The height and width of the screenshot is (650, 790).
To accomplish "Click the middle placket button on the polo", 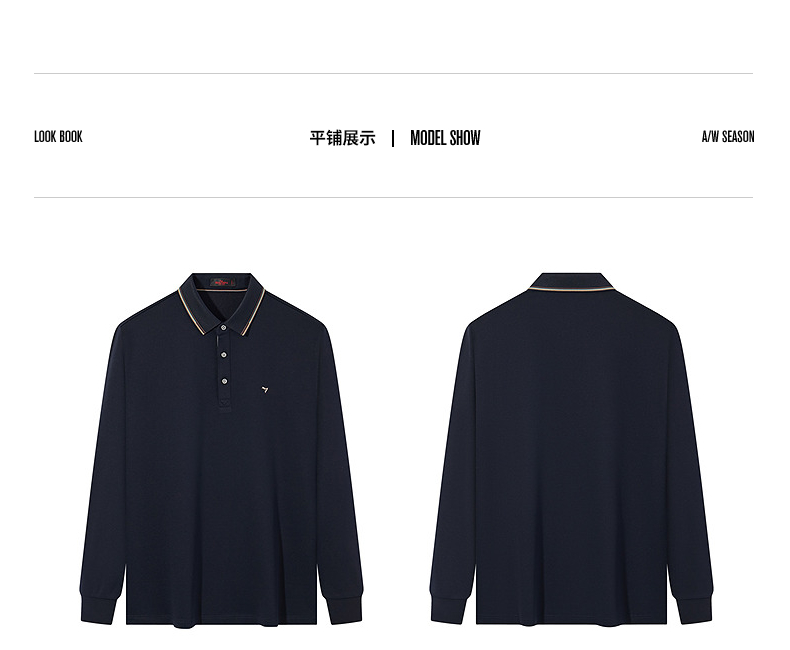I will tap(224, 355).
